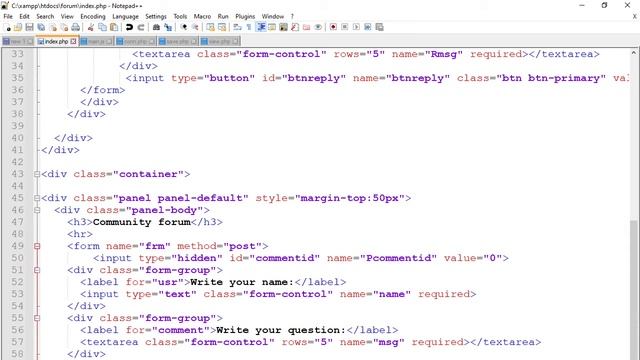This screenshot has height=360, width=640.
Task: Click line number 39 in the margin
Action: click(17, 126)
